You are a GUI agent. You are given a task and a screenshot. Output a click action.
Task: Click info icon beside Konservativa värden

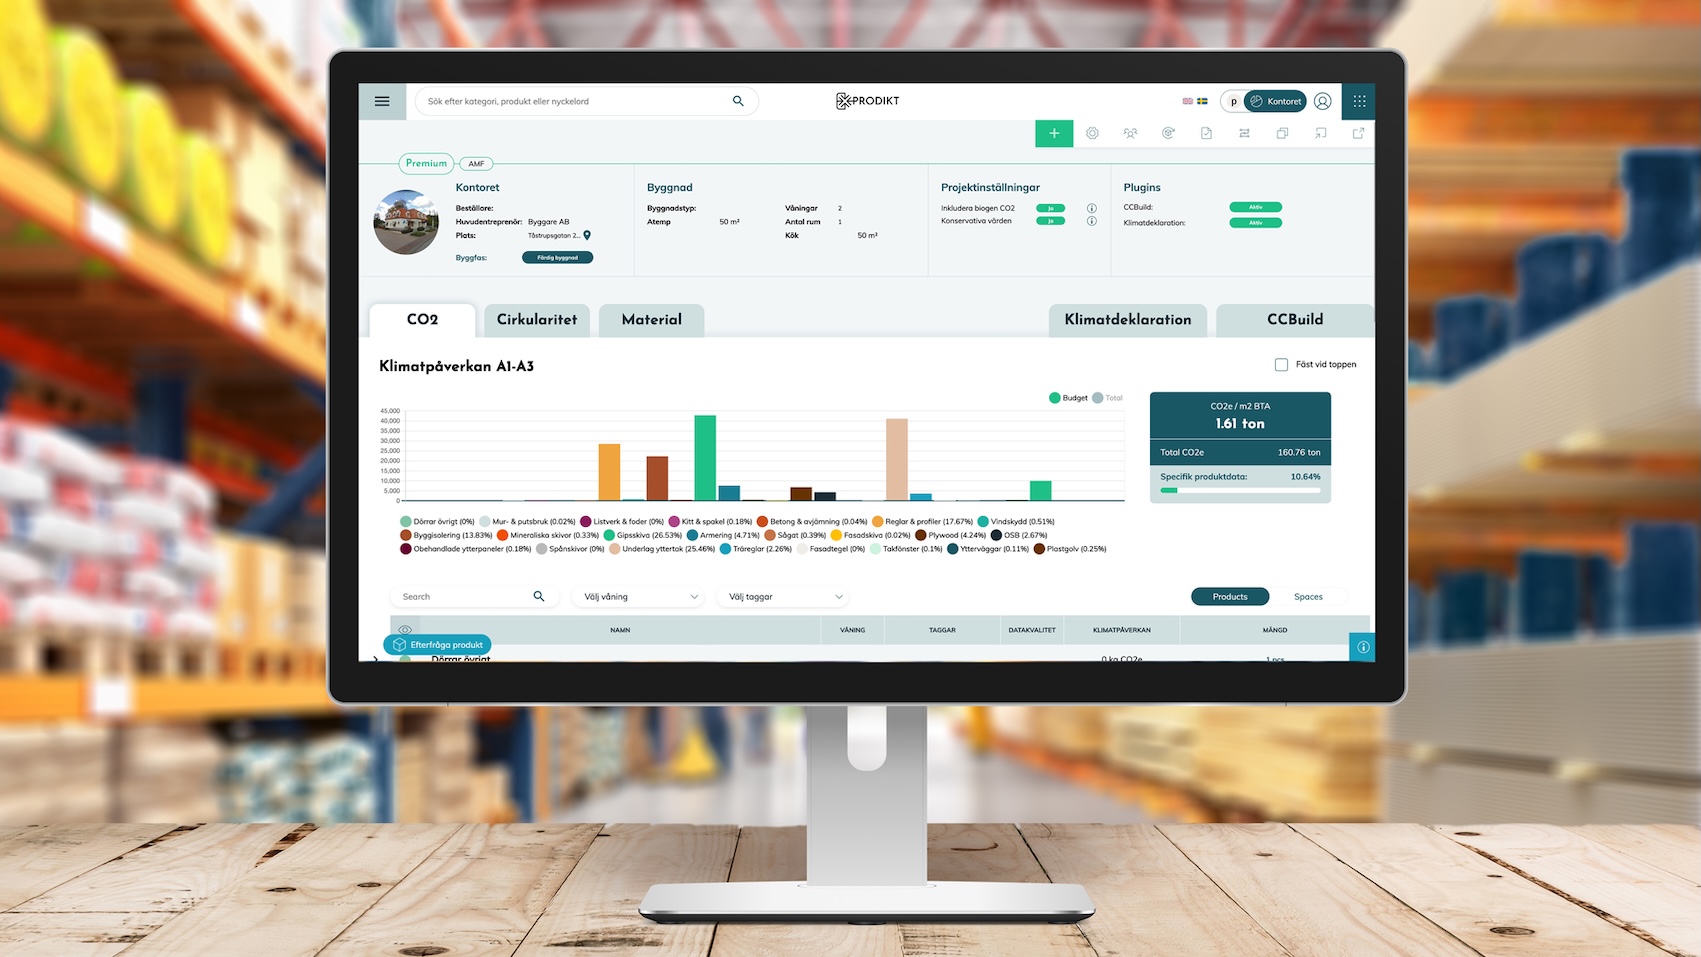pos(1092,221)
